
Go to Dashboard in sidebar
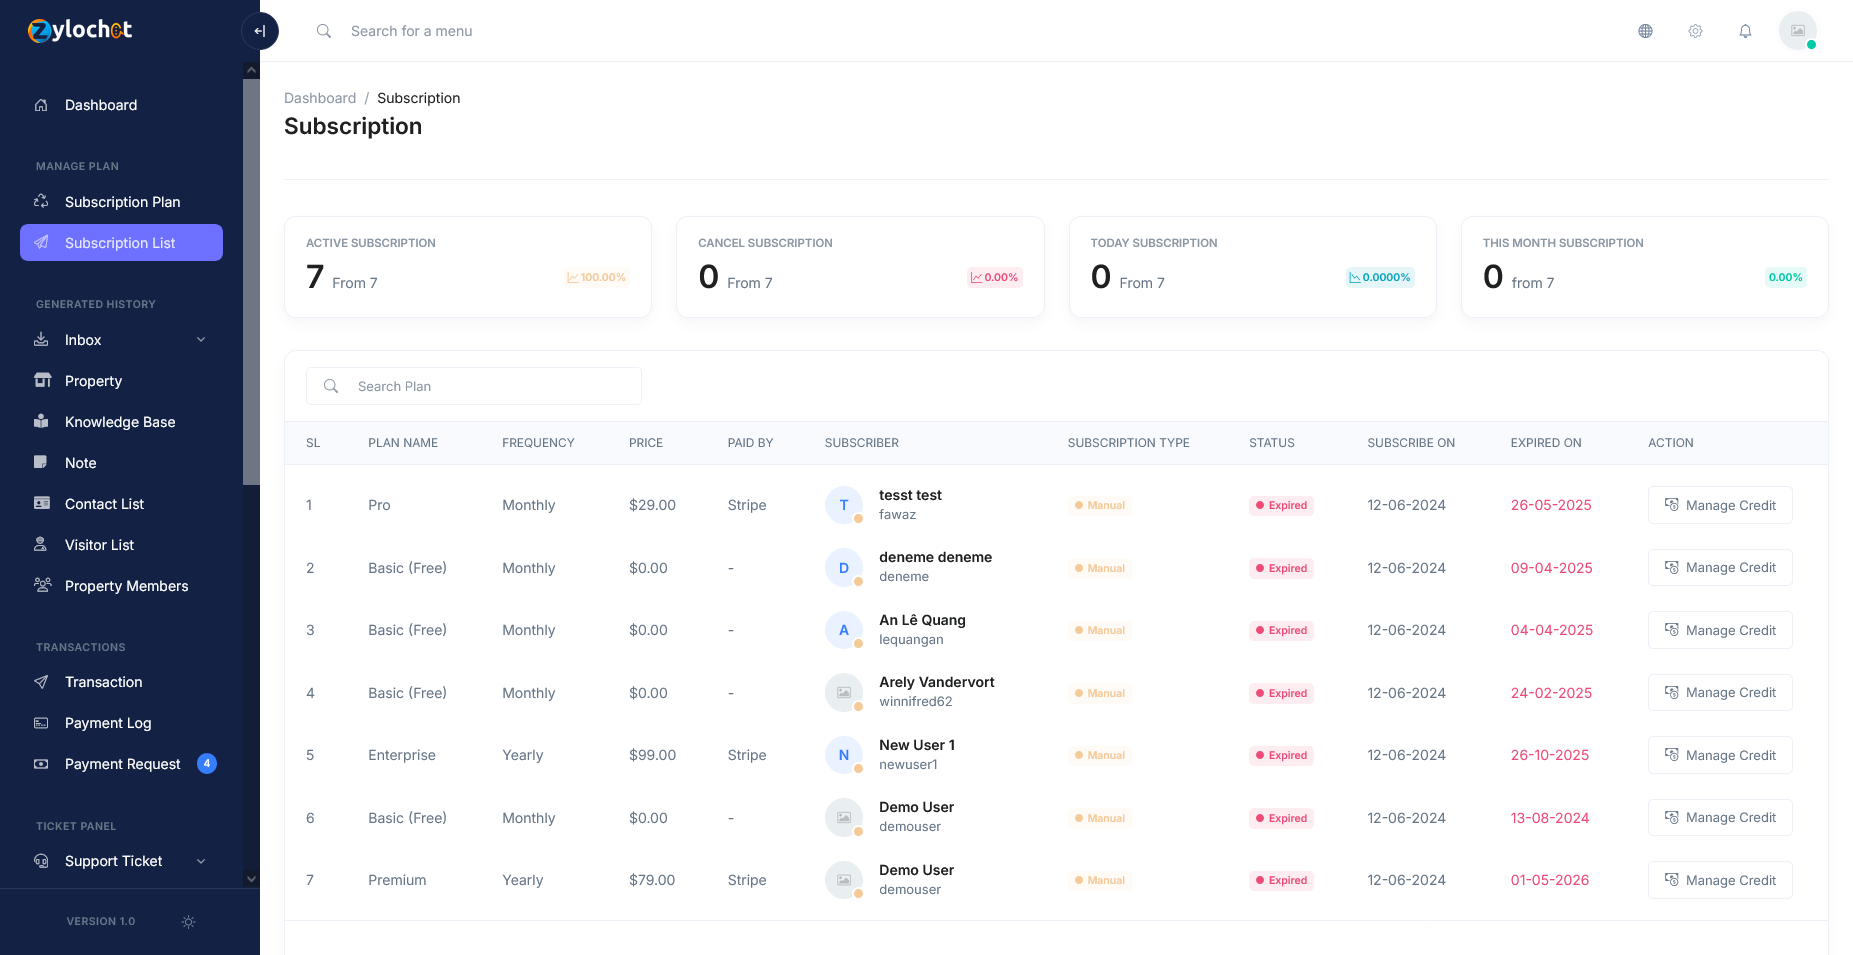121,105
